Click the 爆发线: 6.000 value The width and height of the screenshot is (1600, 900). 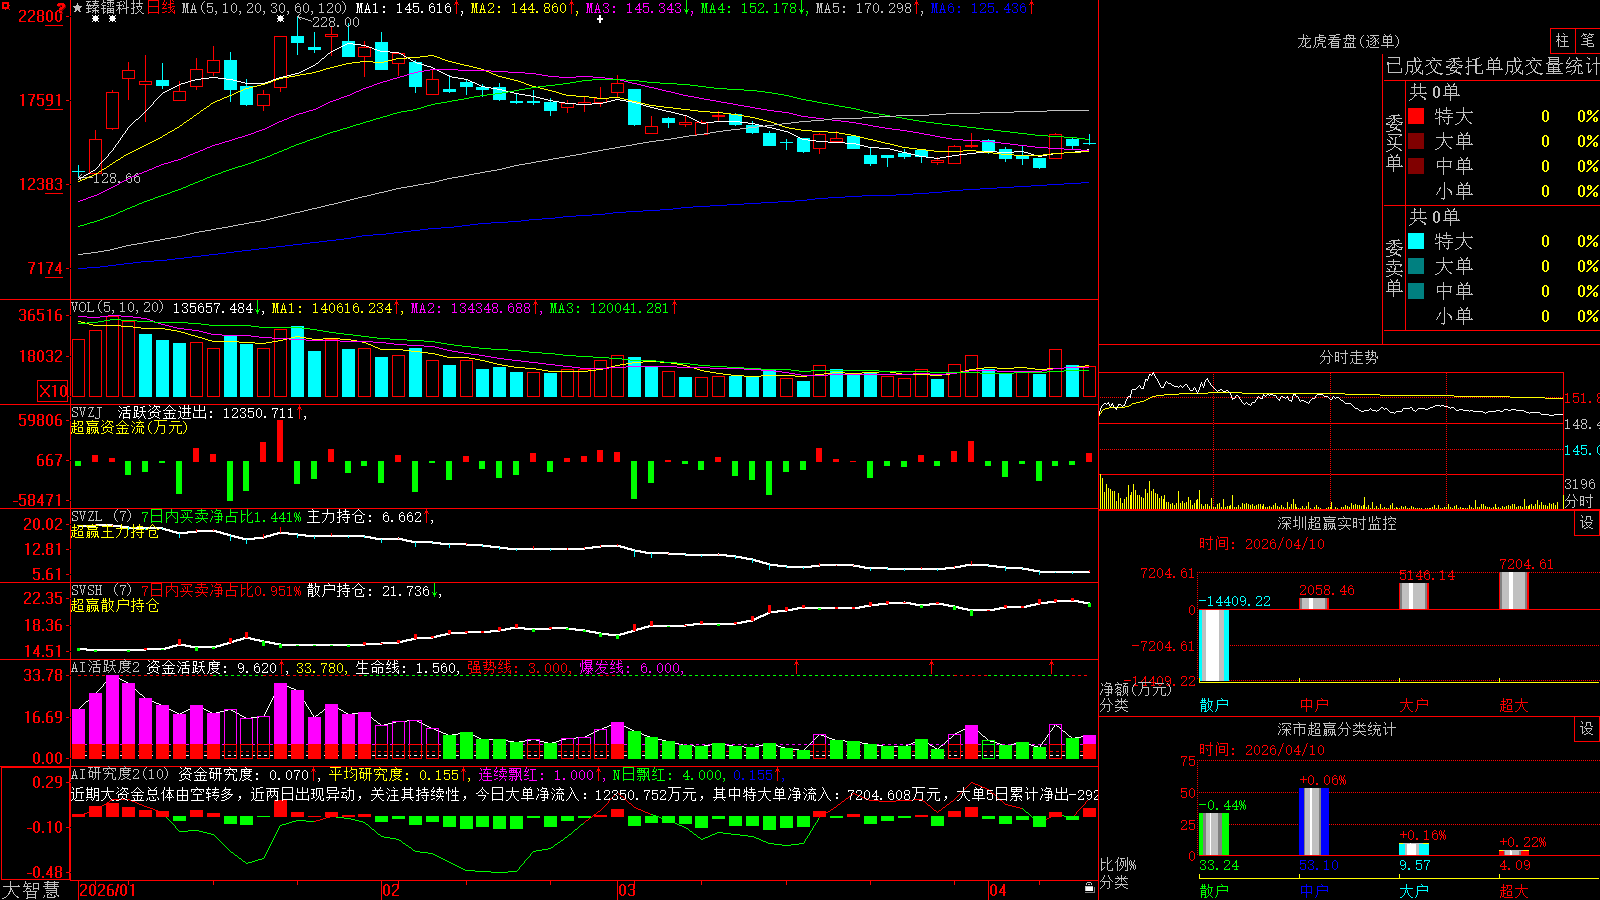point(630,668)
